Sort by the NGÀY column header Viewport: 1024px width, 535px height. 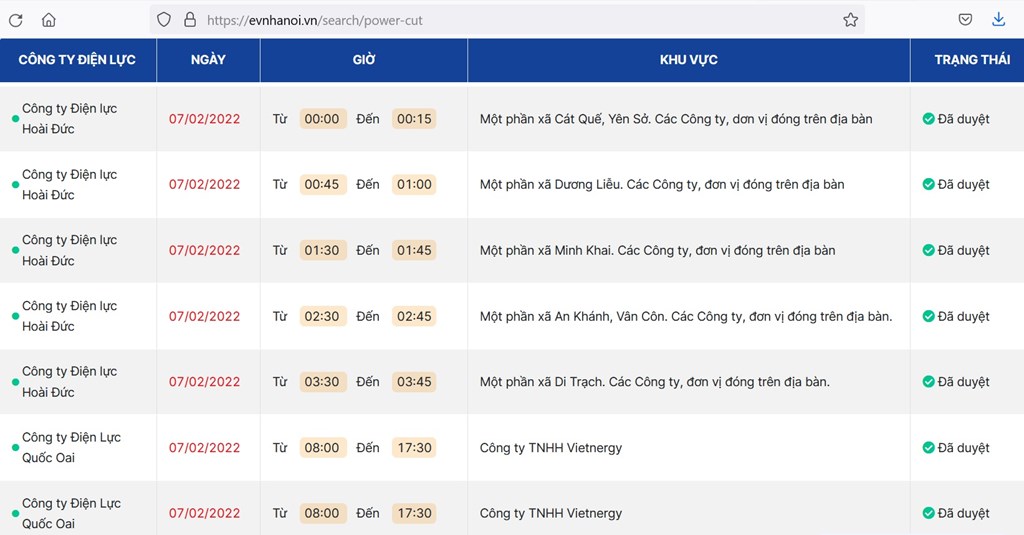pyautogui.click(x=208, y=60)
